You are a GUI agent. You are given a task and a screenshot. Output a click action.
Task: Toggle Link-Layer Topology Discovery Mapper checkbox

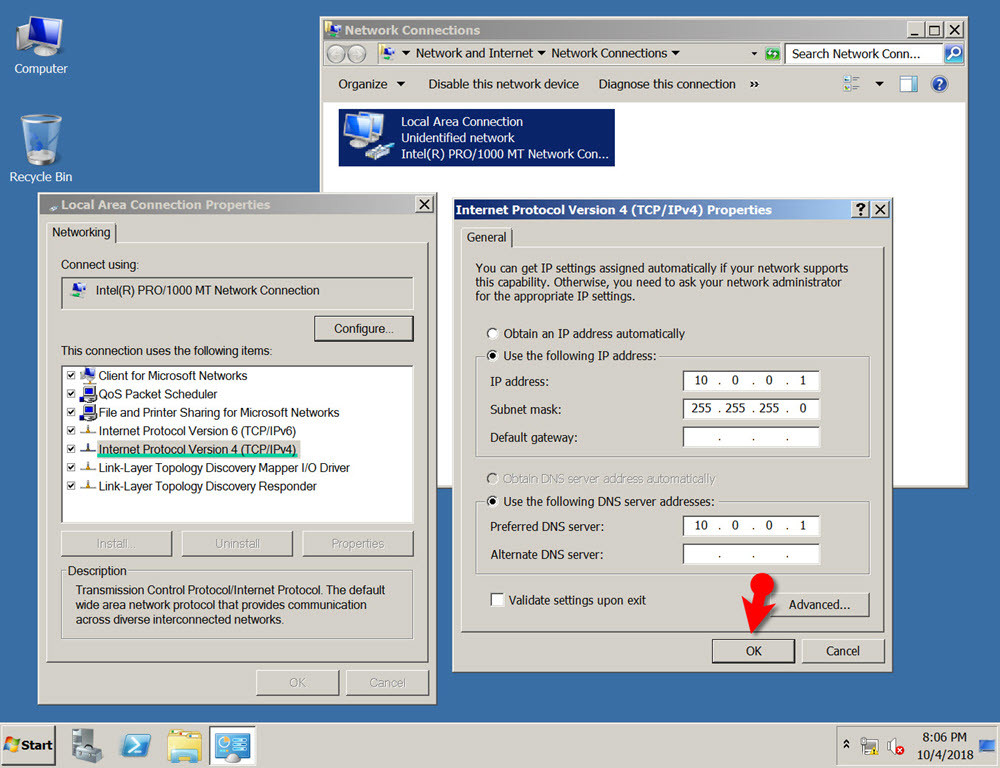coord(71,468)
